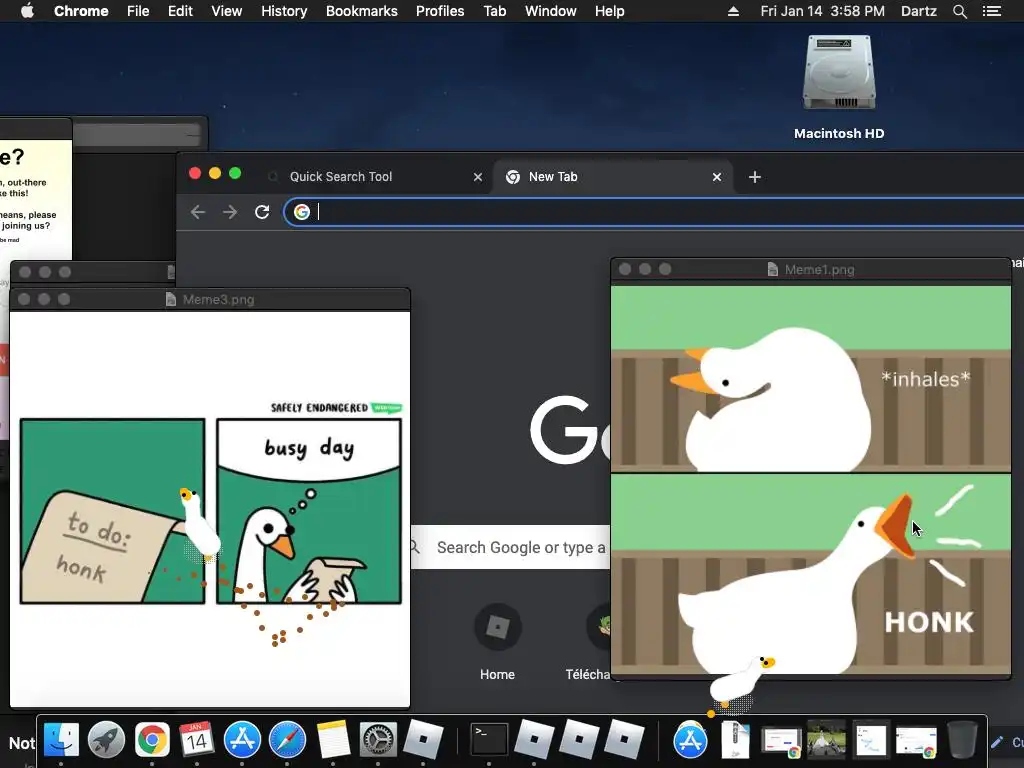Open the Apple menu
The width and height of the screenshot is (1024, 768).
27,11
